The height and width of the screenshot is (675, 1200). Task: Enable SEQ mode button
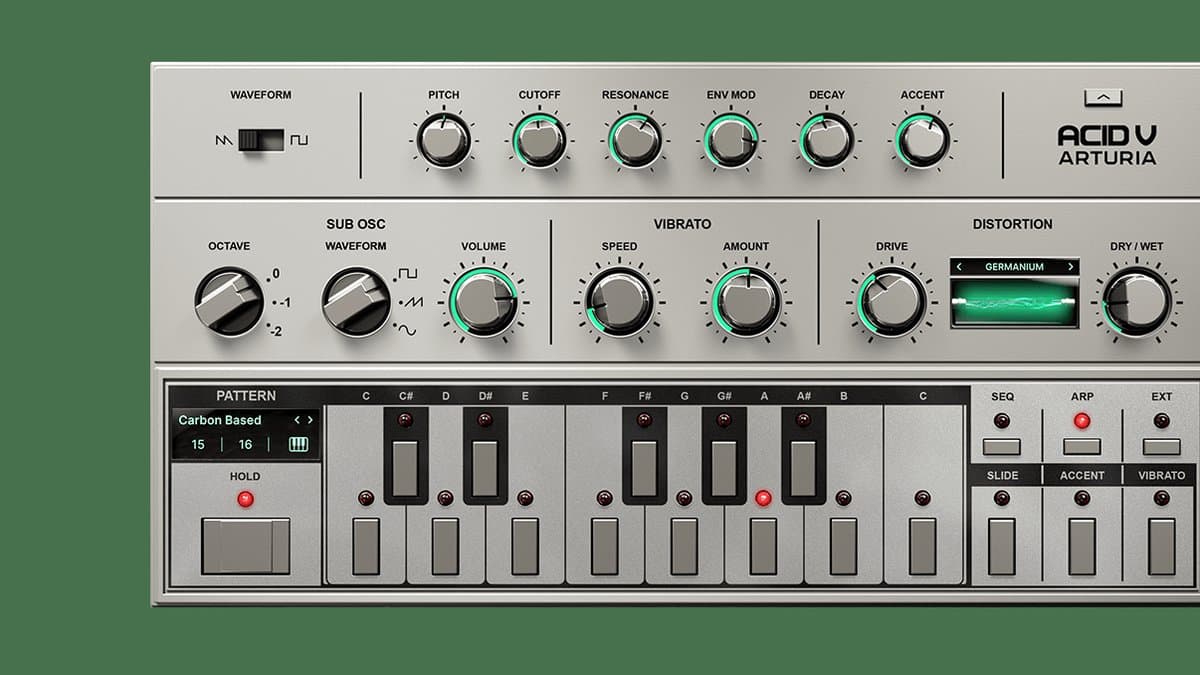[1002, 446]
